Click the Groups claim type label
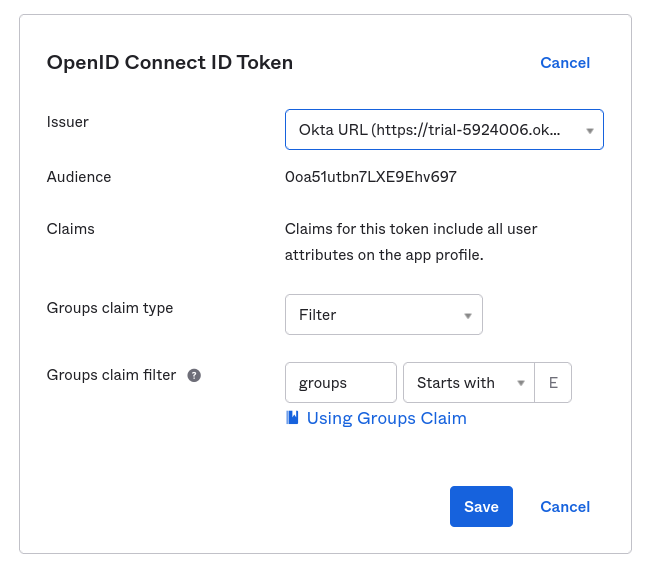This screenshot has width=654, height=568. point(110,308)
